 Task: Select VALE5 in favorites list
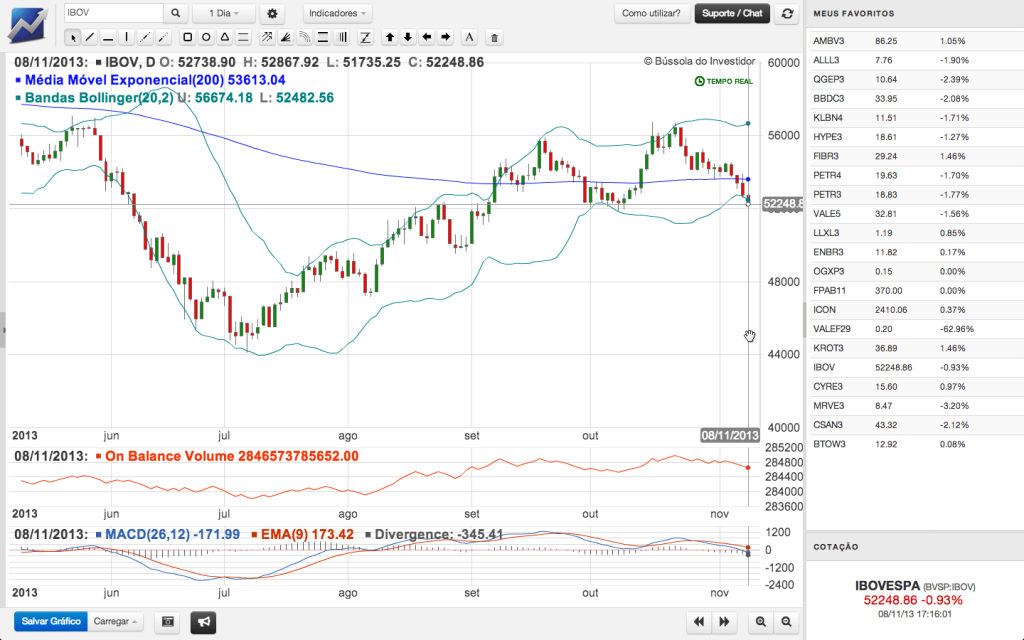click(x=915, y=214)
